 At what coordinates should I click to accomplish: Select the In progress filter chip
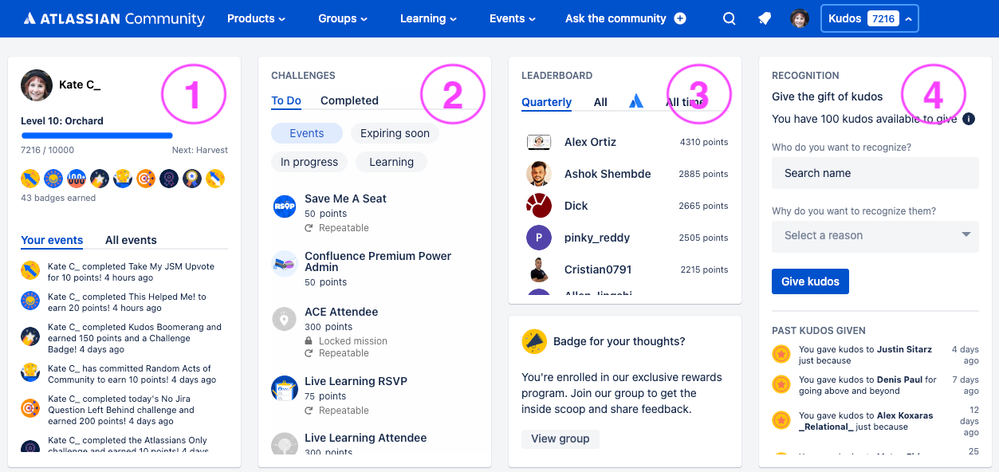pos(309,162)
